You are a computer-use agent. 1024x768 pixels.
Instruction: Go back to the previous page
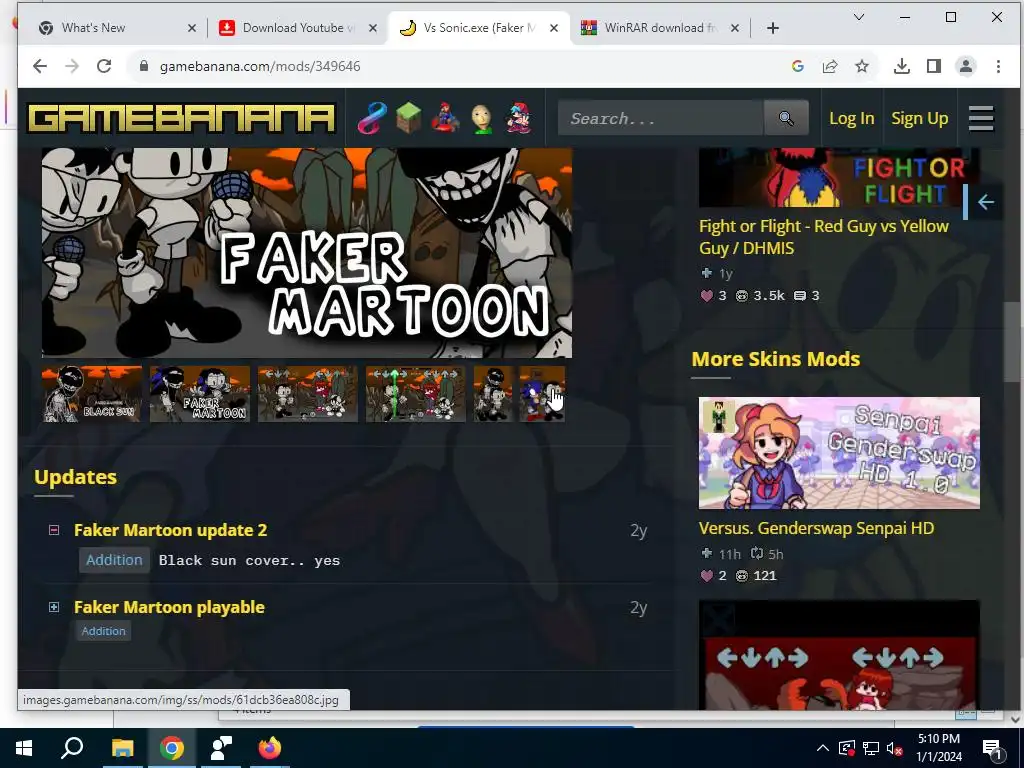click(x=40, y=66)
